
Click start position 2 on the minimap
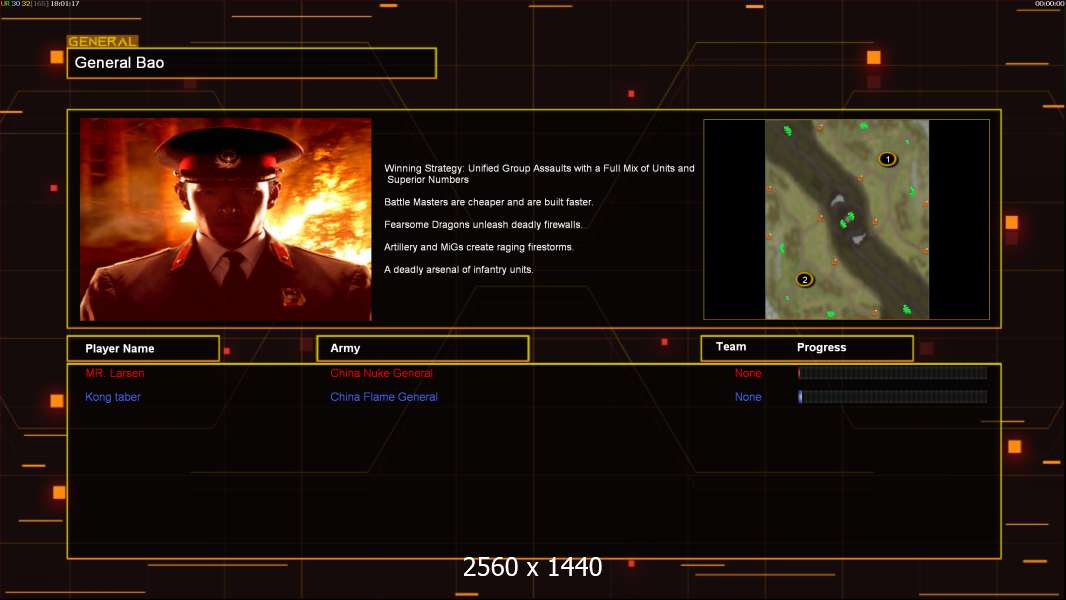pyautogui.click(x=804, y=279)
